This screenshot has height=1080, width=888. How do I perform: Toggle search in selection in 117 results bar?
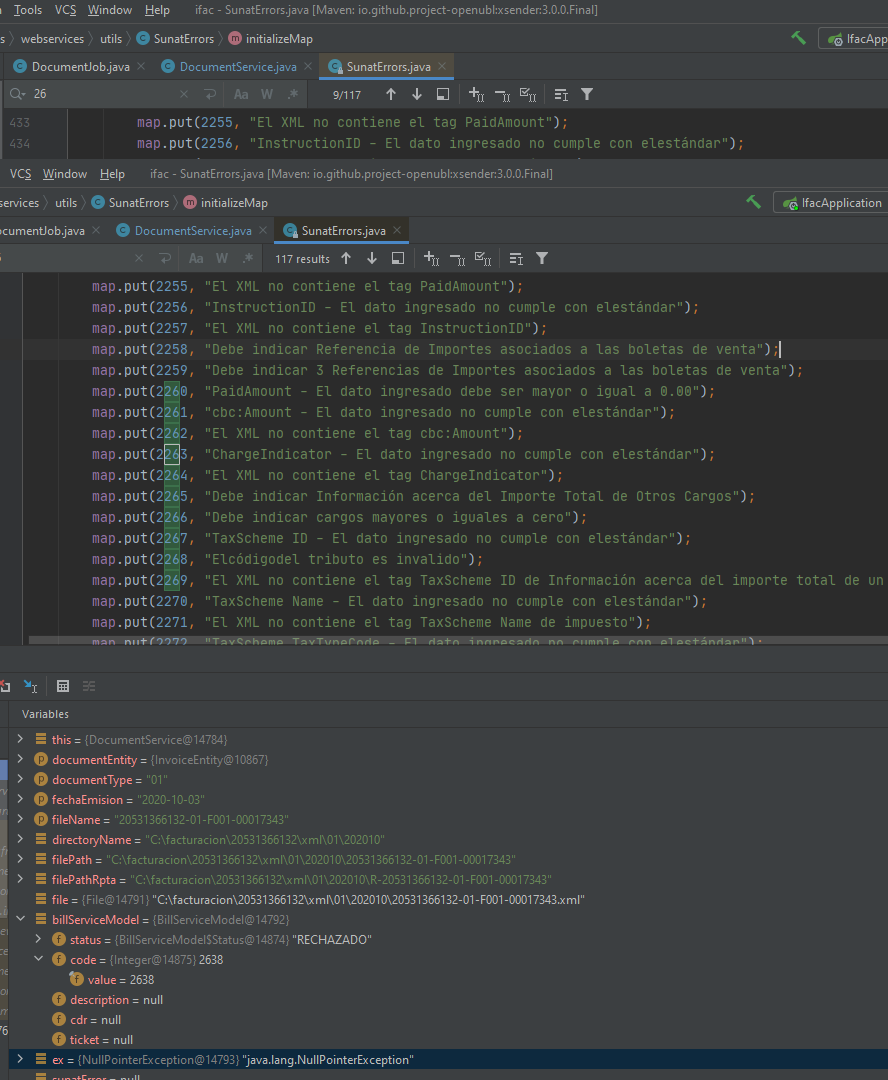tap(516, 258)
